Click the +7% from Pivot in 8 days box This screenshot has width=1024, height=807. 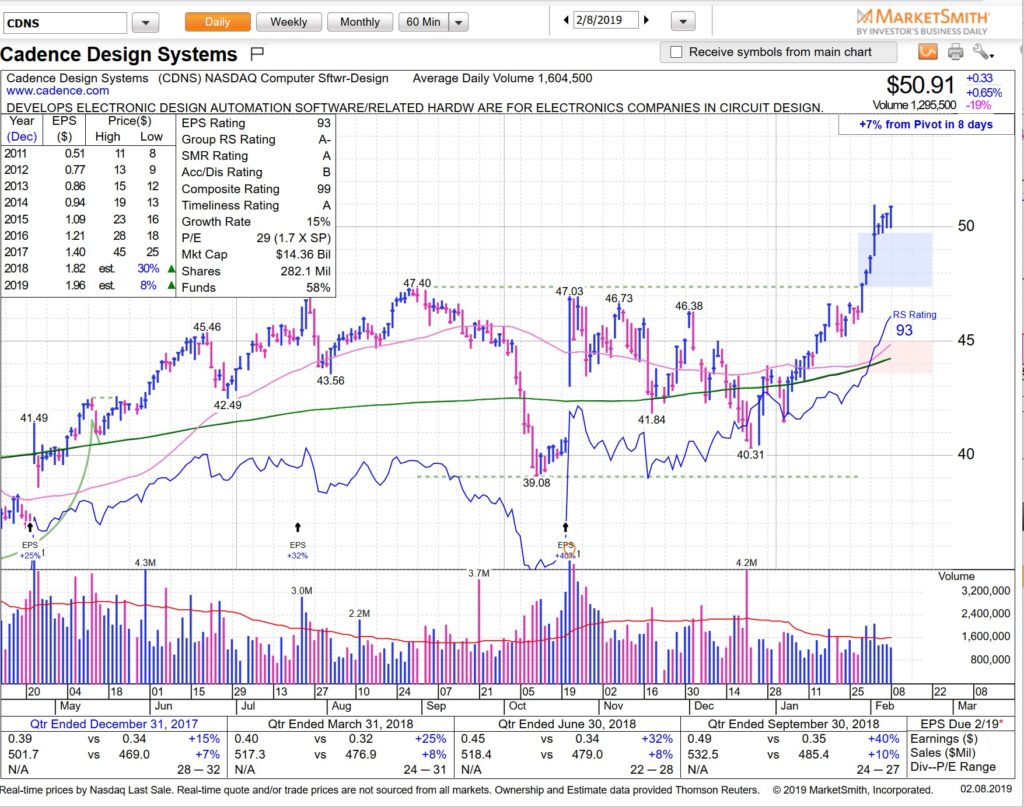pyautogui.click(x=925, y=124)
